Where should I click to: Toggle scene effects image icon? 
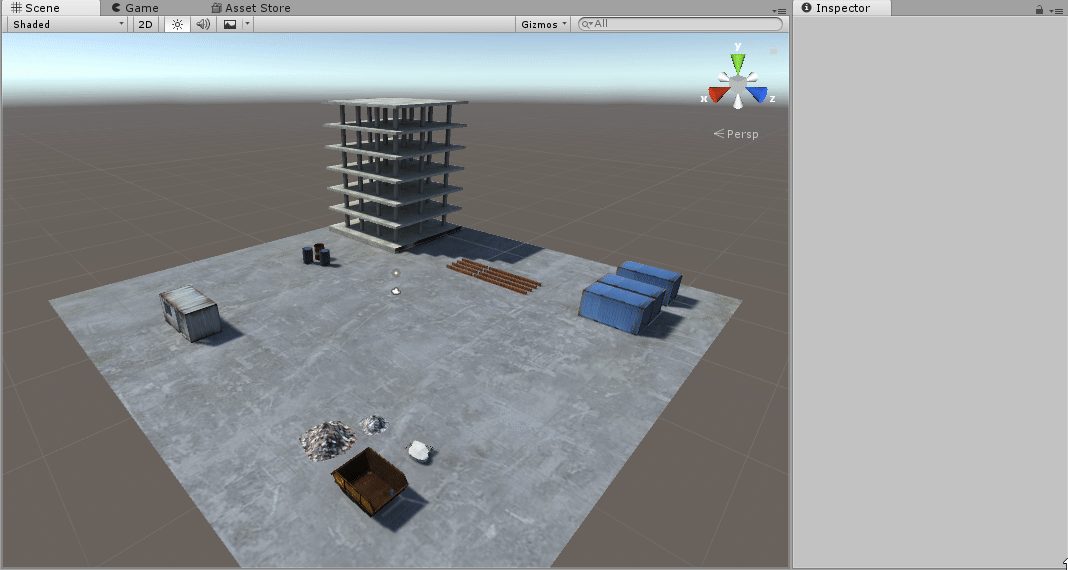[x=230, y=24]
